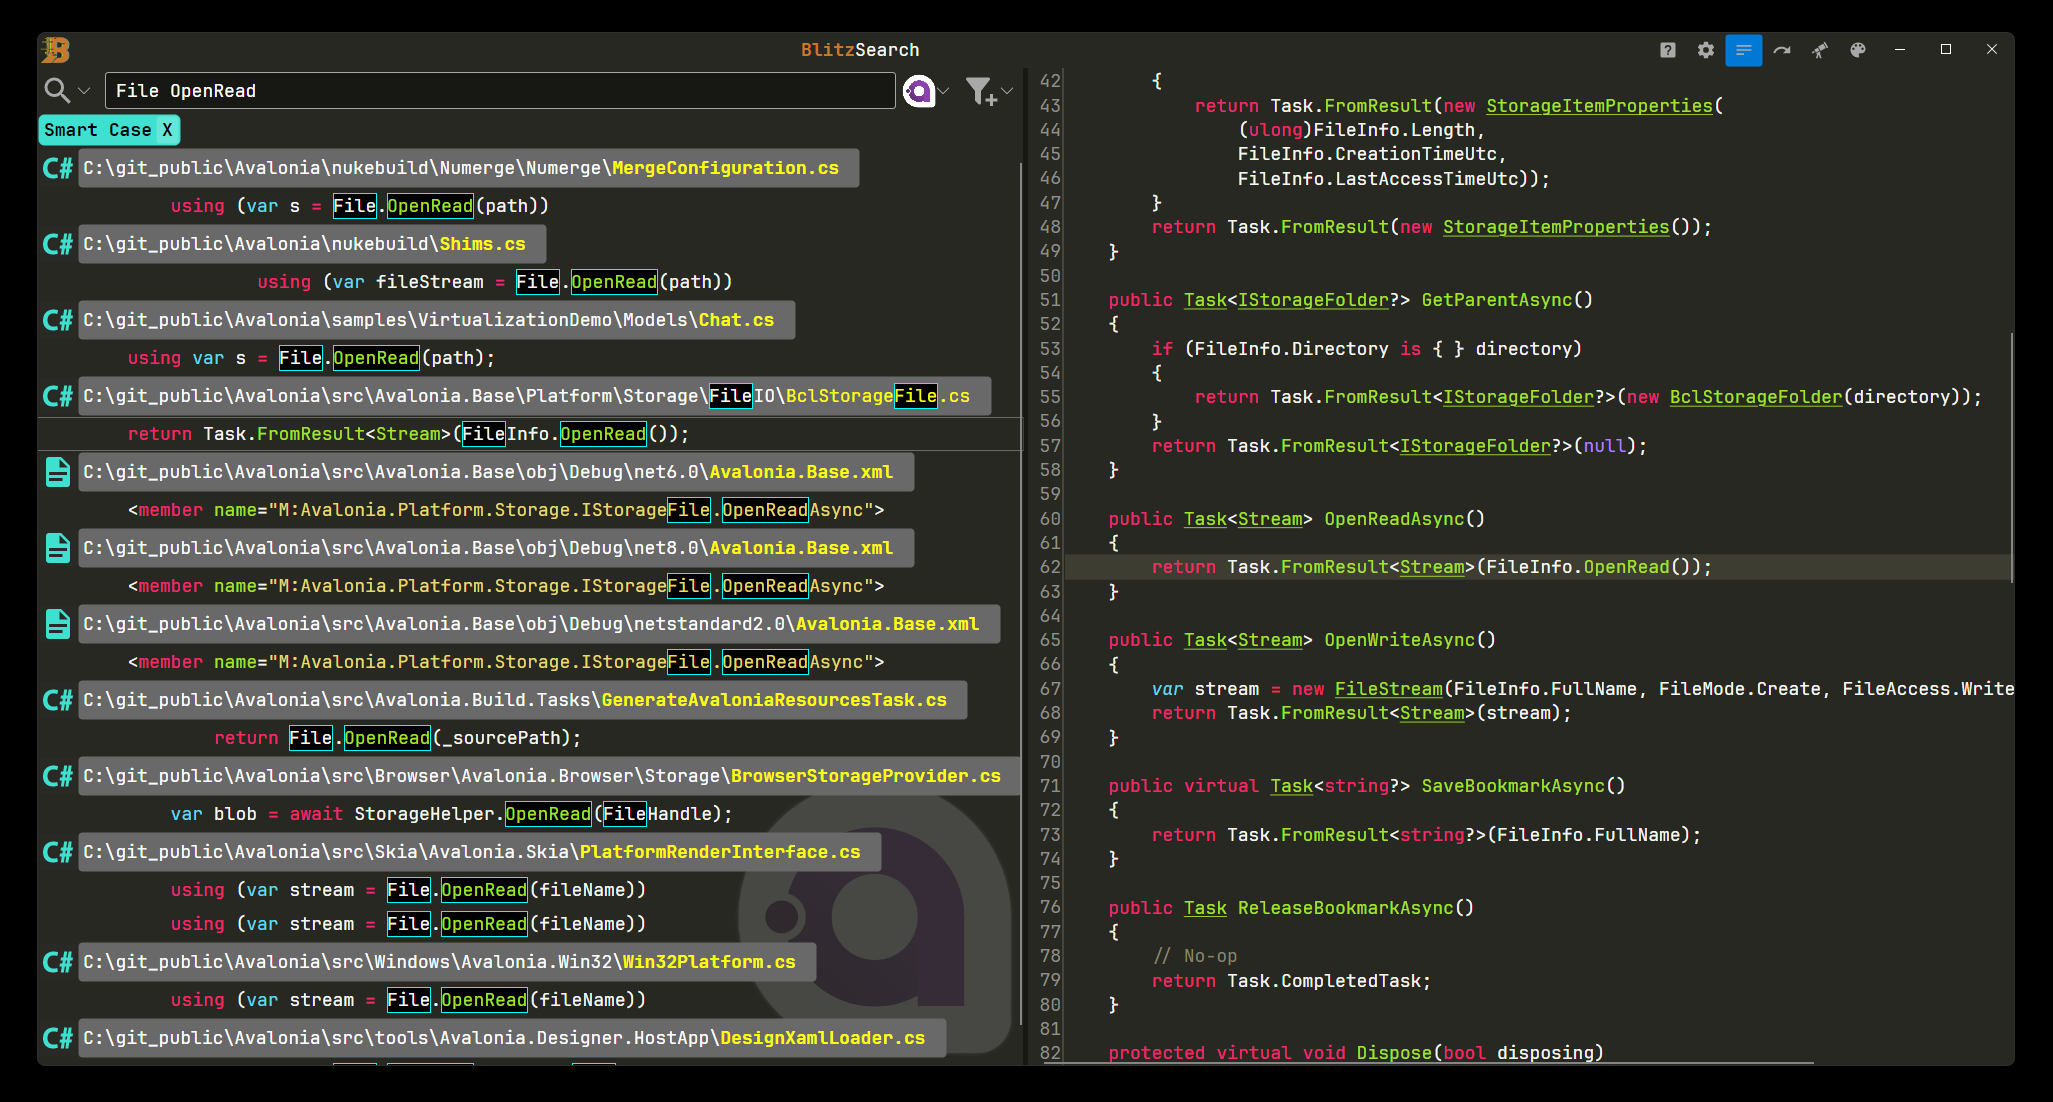
Task: Click C# icon beside GenerateAvaloniaResourcesTask.cs
Action: click(x=58, y=700)
